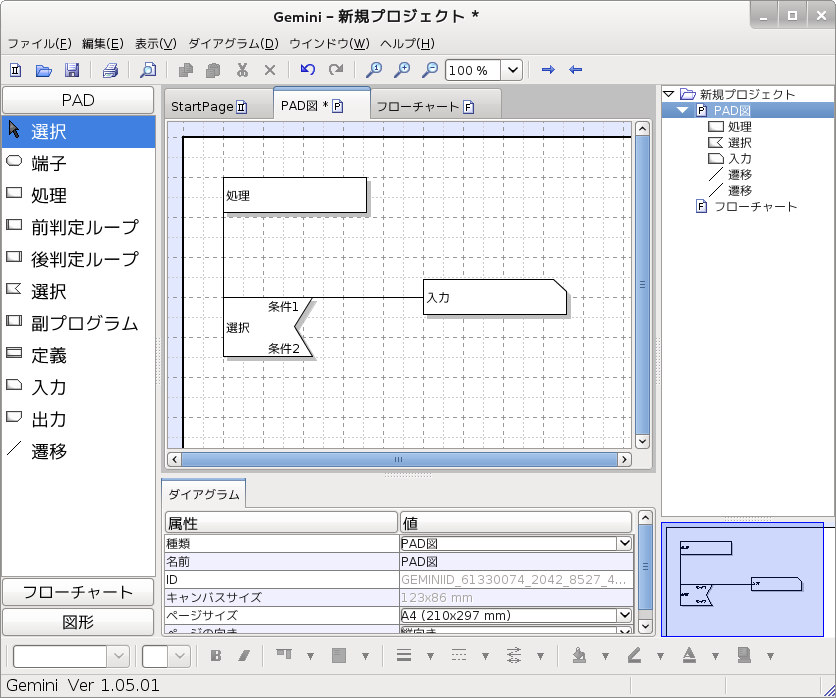Delete selection with the X icon
This screenshot has width=836, height=698.
(x=270, y=70)
